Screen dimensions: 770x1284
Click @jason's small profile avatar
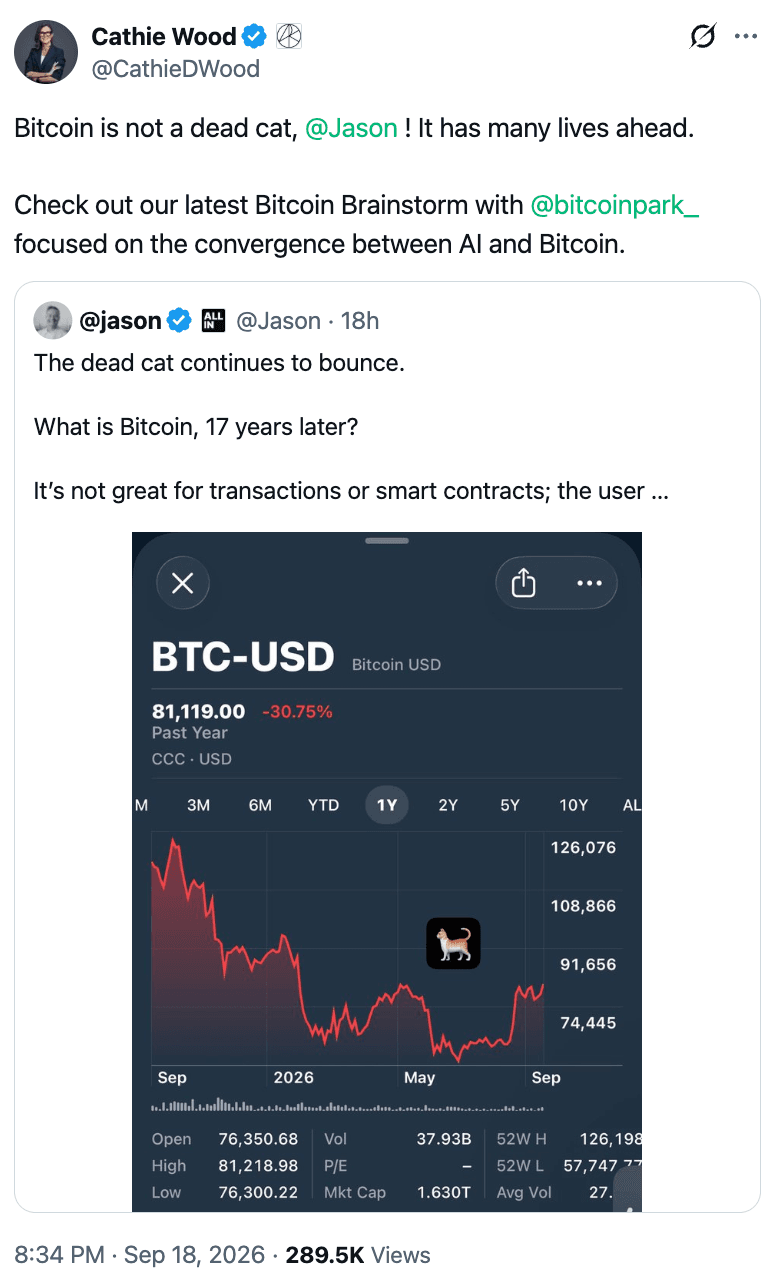pos(53,320)
